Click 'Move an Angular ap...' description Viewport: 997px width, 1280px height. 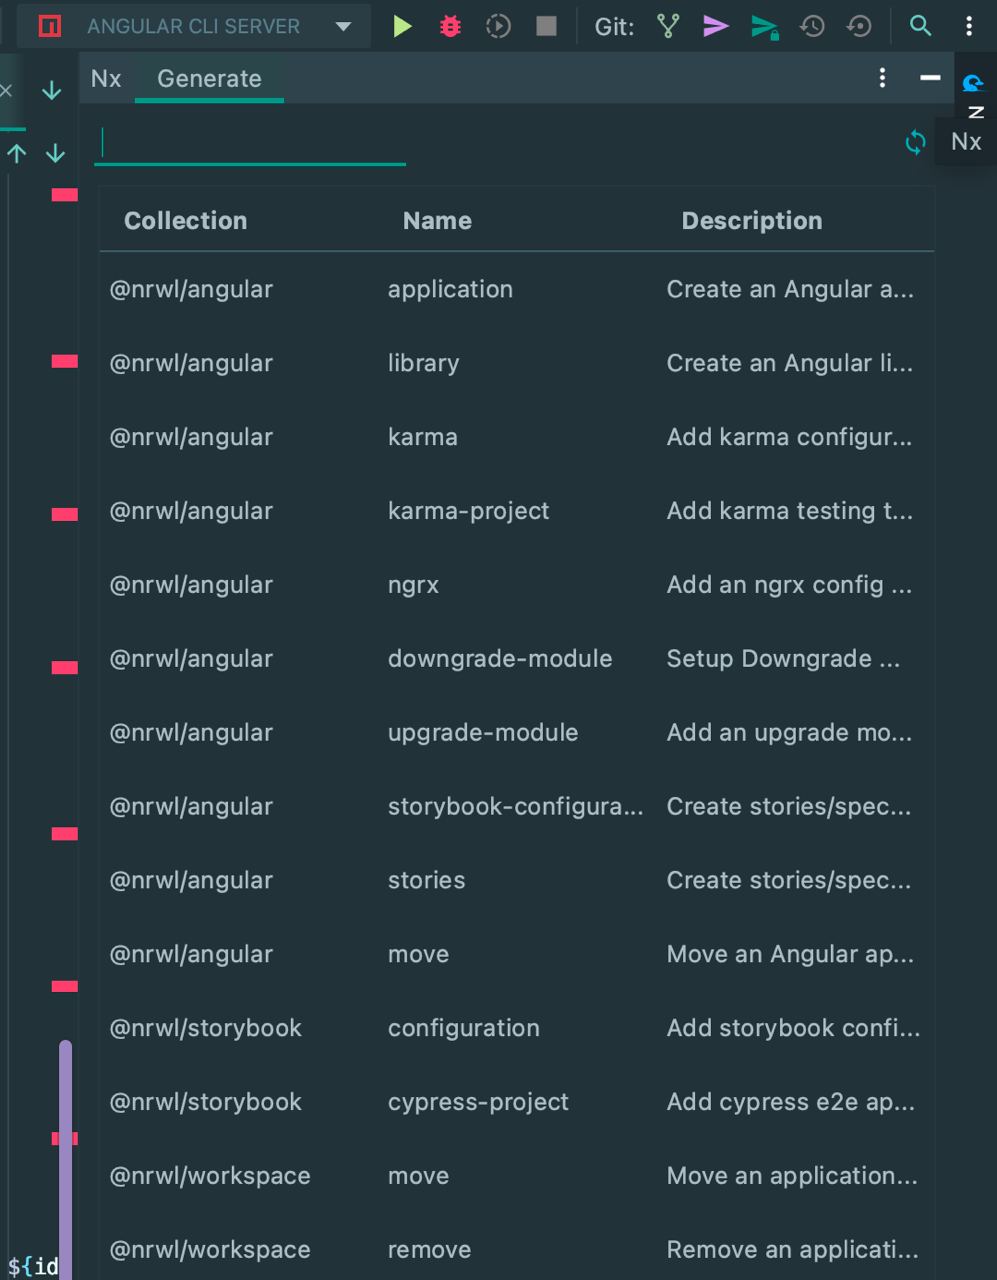[790, 954]
